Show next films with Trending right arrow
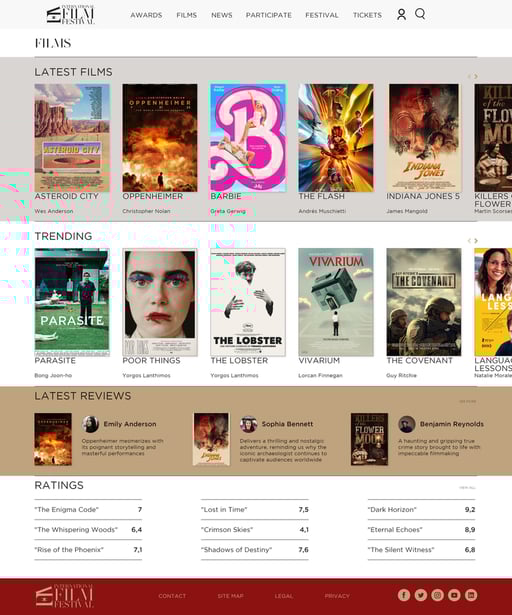The image size is (512, 615). click(x=476, y=241)
